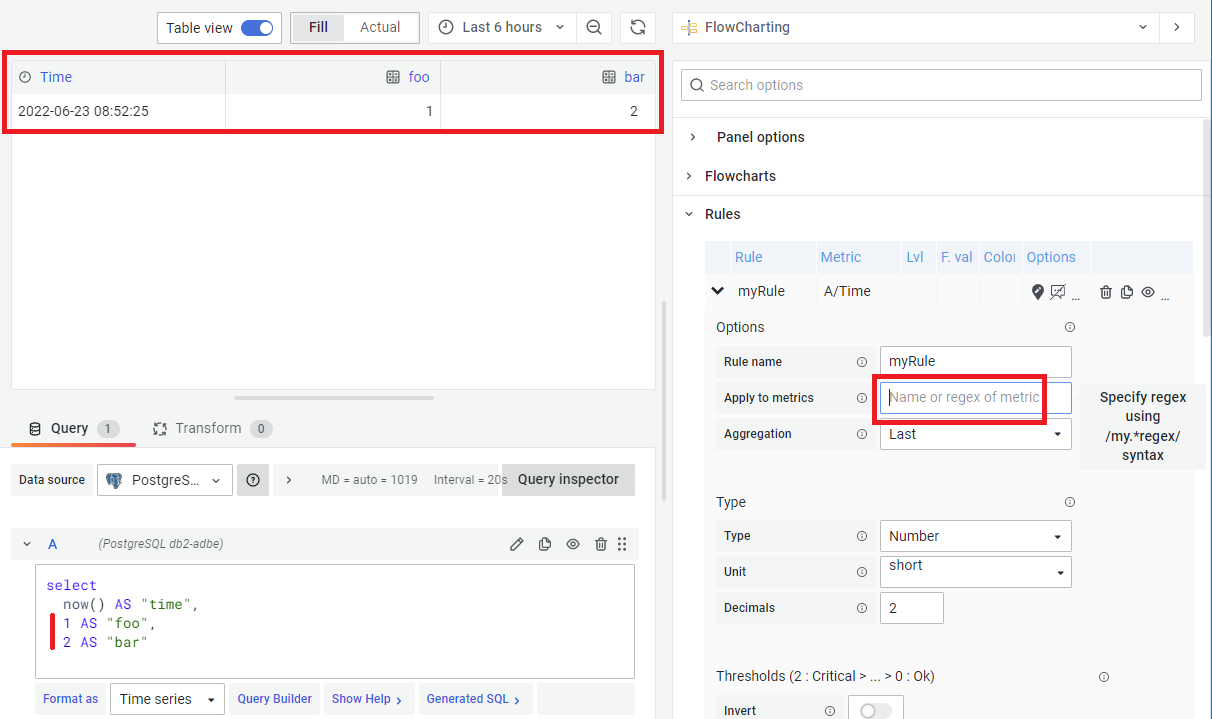Screen dimensions: 1212x719
Task: Open the Aggregation dropdown showing Last
Action: 975,434
